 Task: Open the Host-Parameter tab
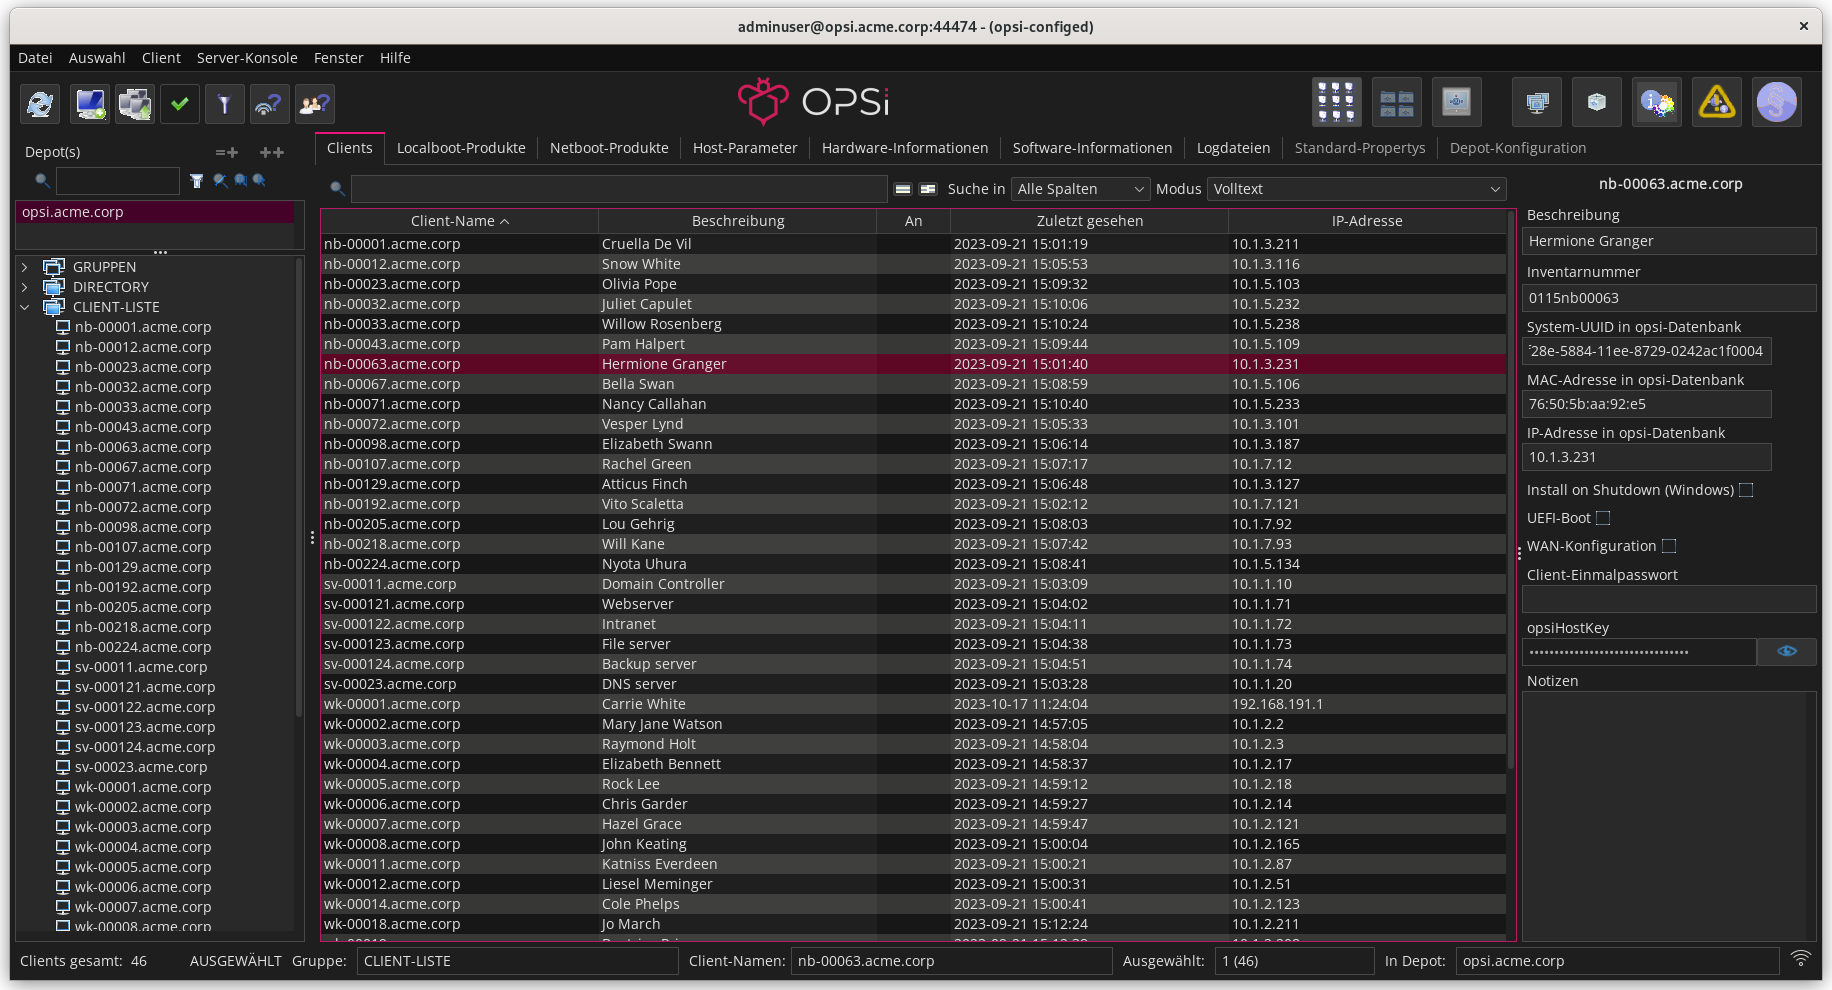tap(745, 148)
